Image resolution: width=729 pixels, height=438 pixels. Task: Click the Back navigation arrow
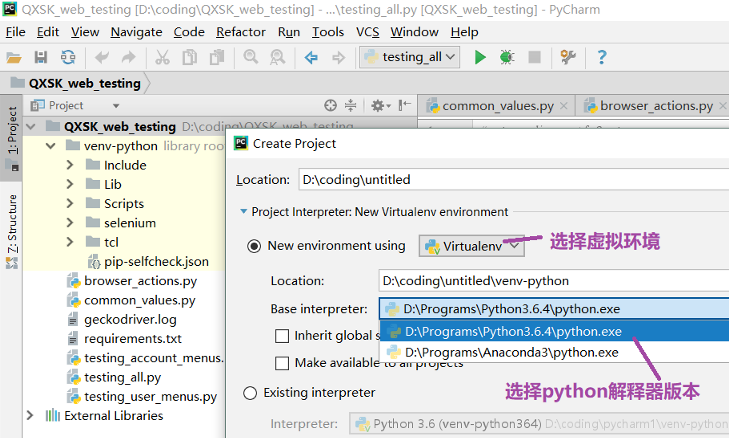(311, 58)
